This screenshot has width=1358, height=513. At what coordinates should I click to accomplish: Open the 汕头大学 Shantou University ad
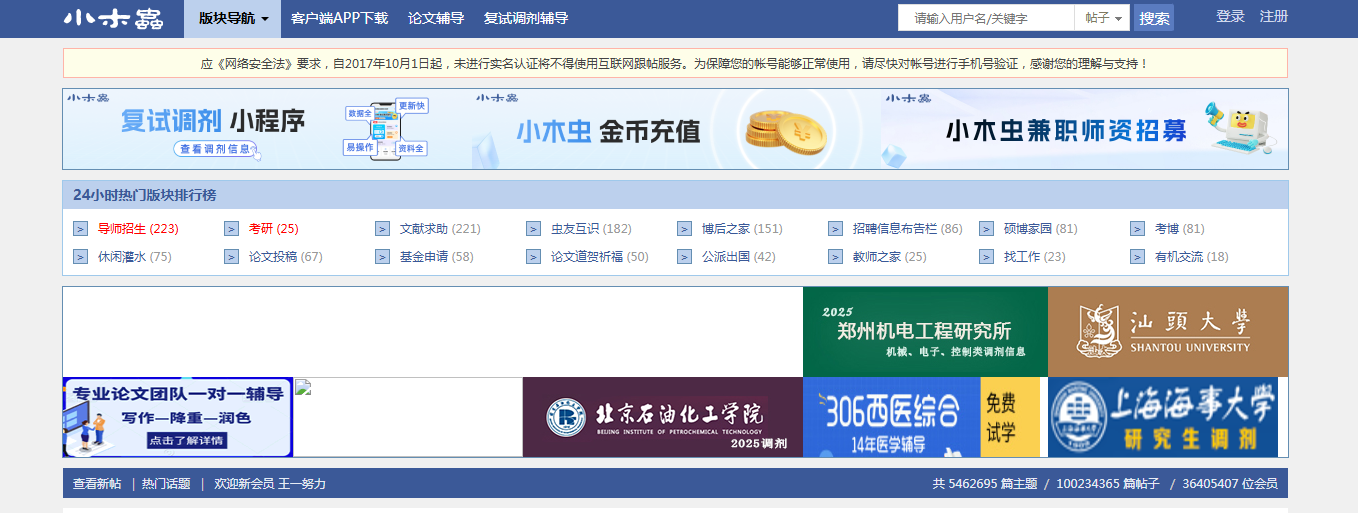(1168, 332)
